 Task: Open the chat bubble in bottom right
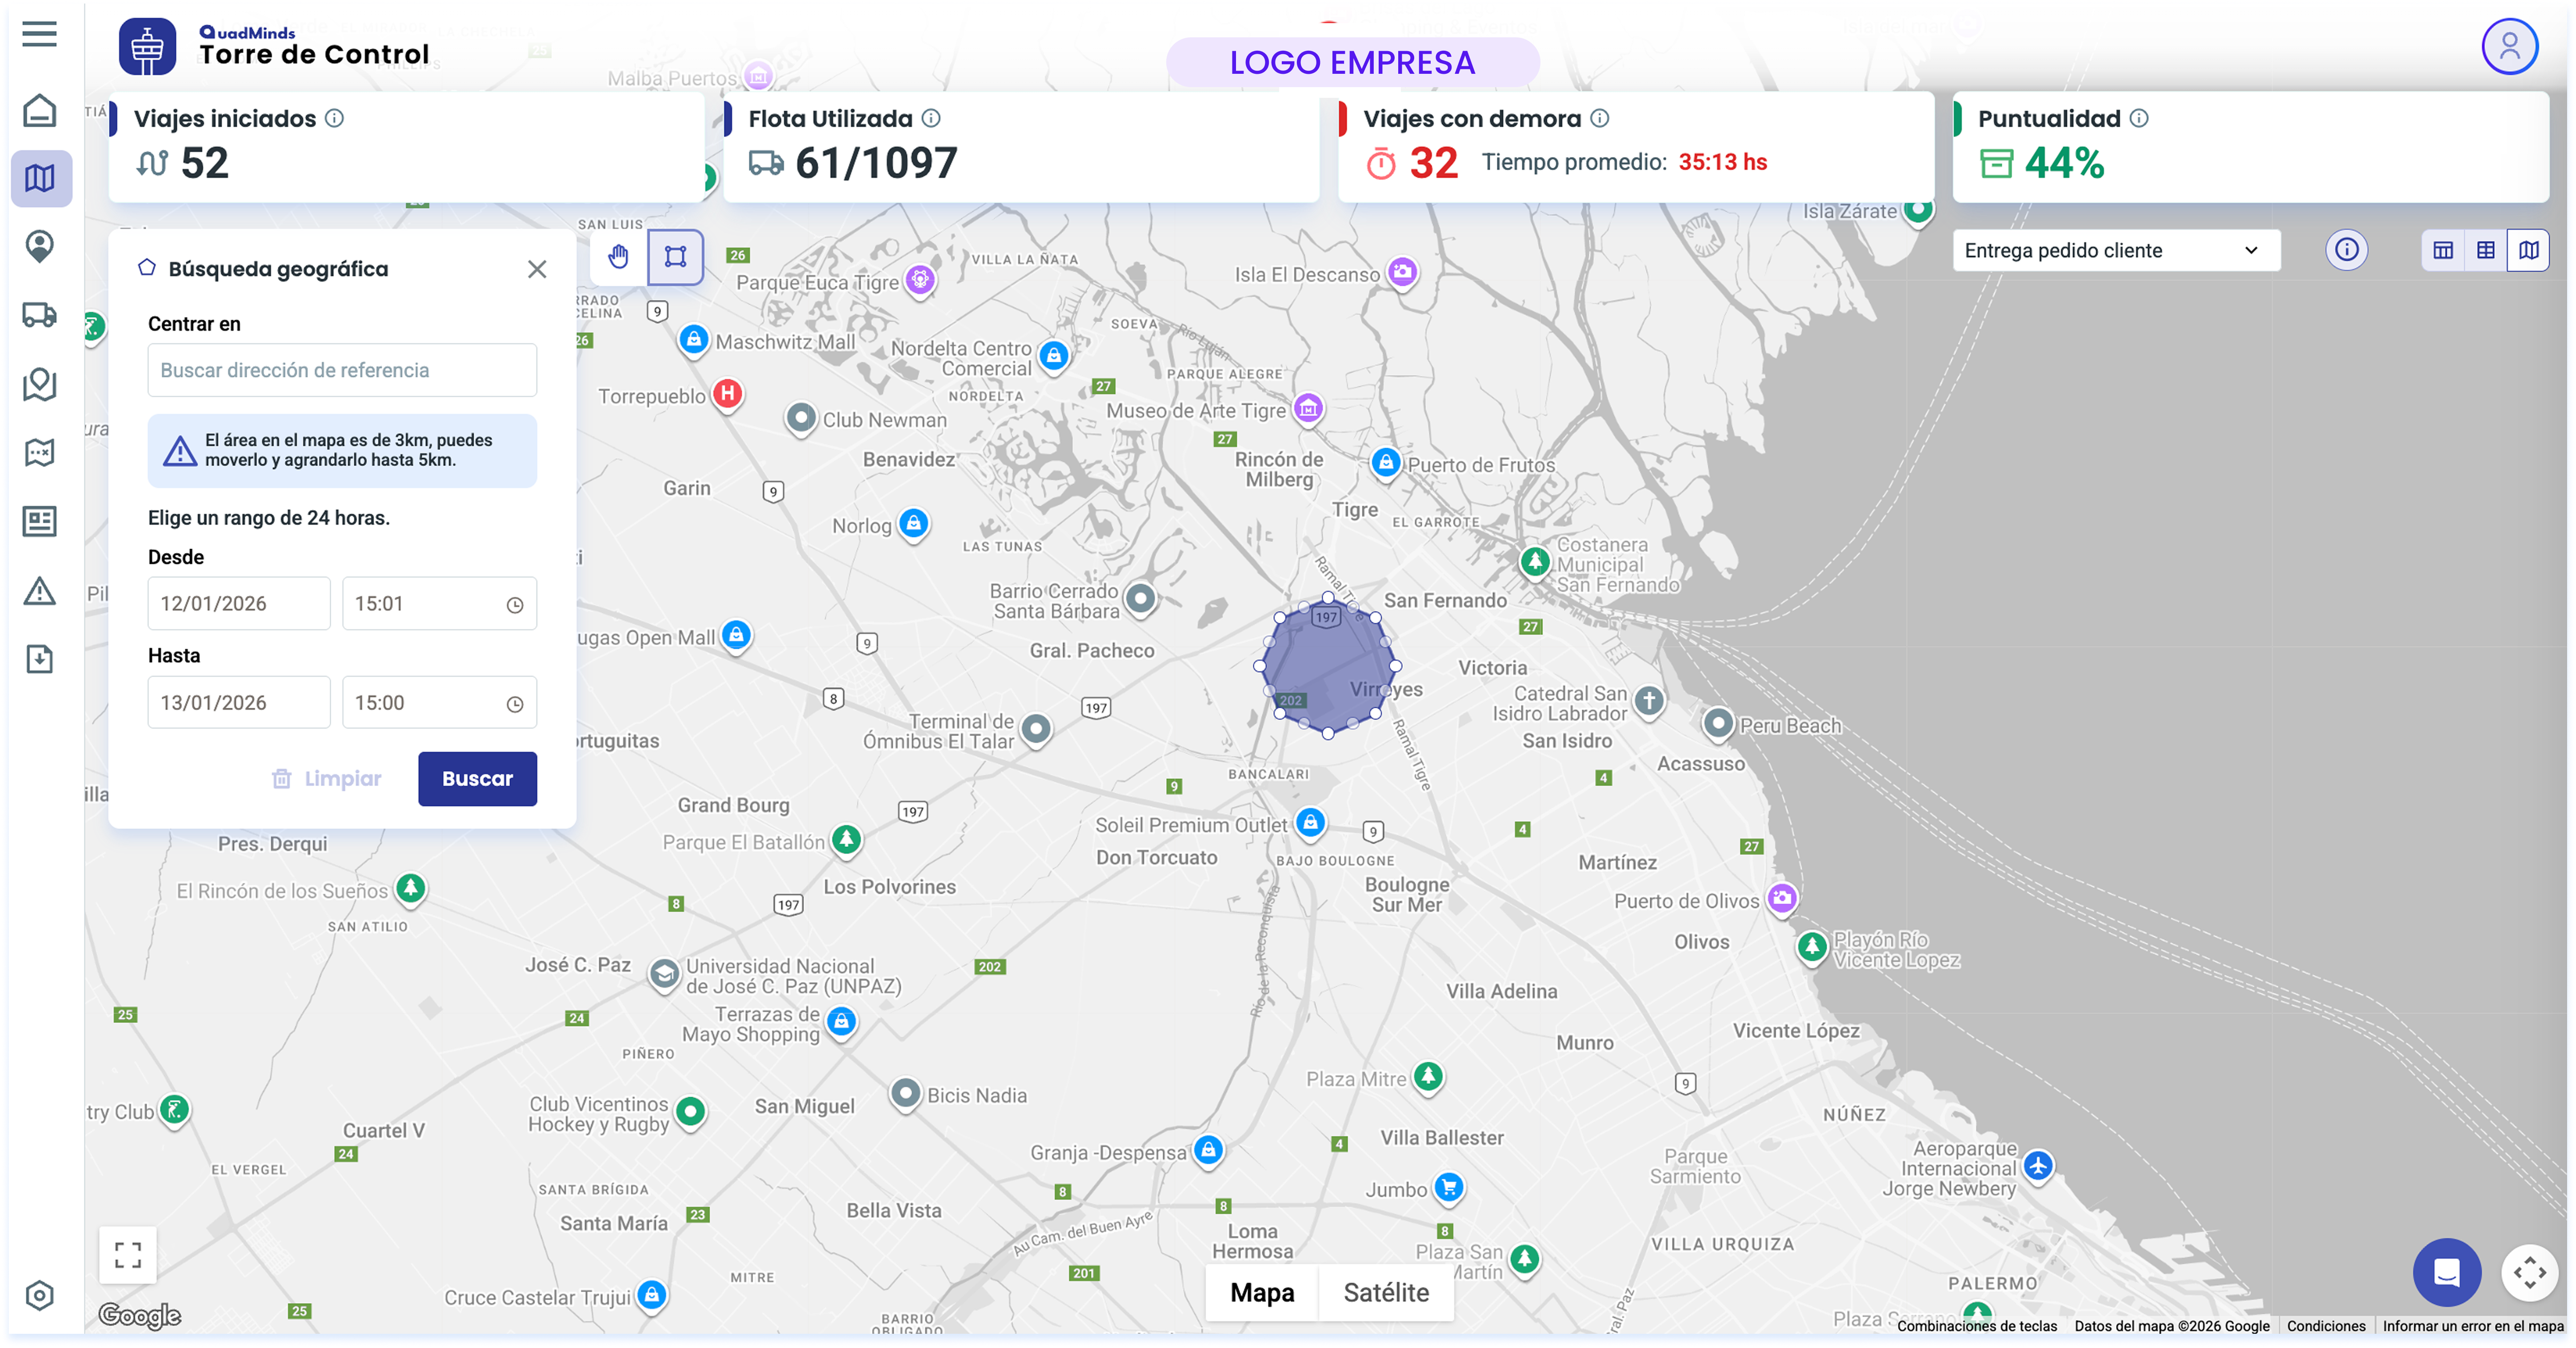click(2447, 1273)
